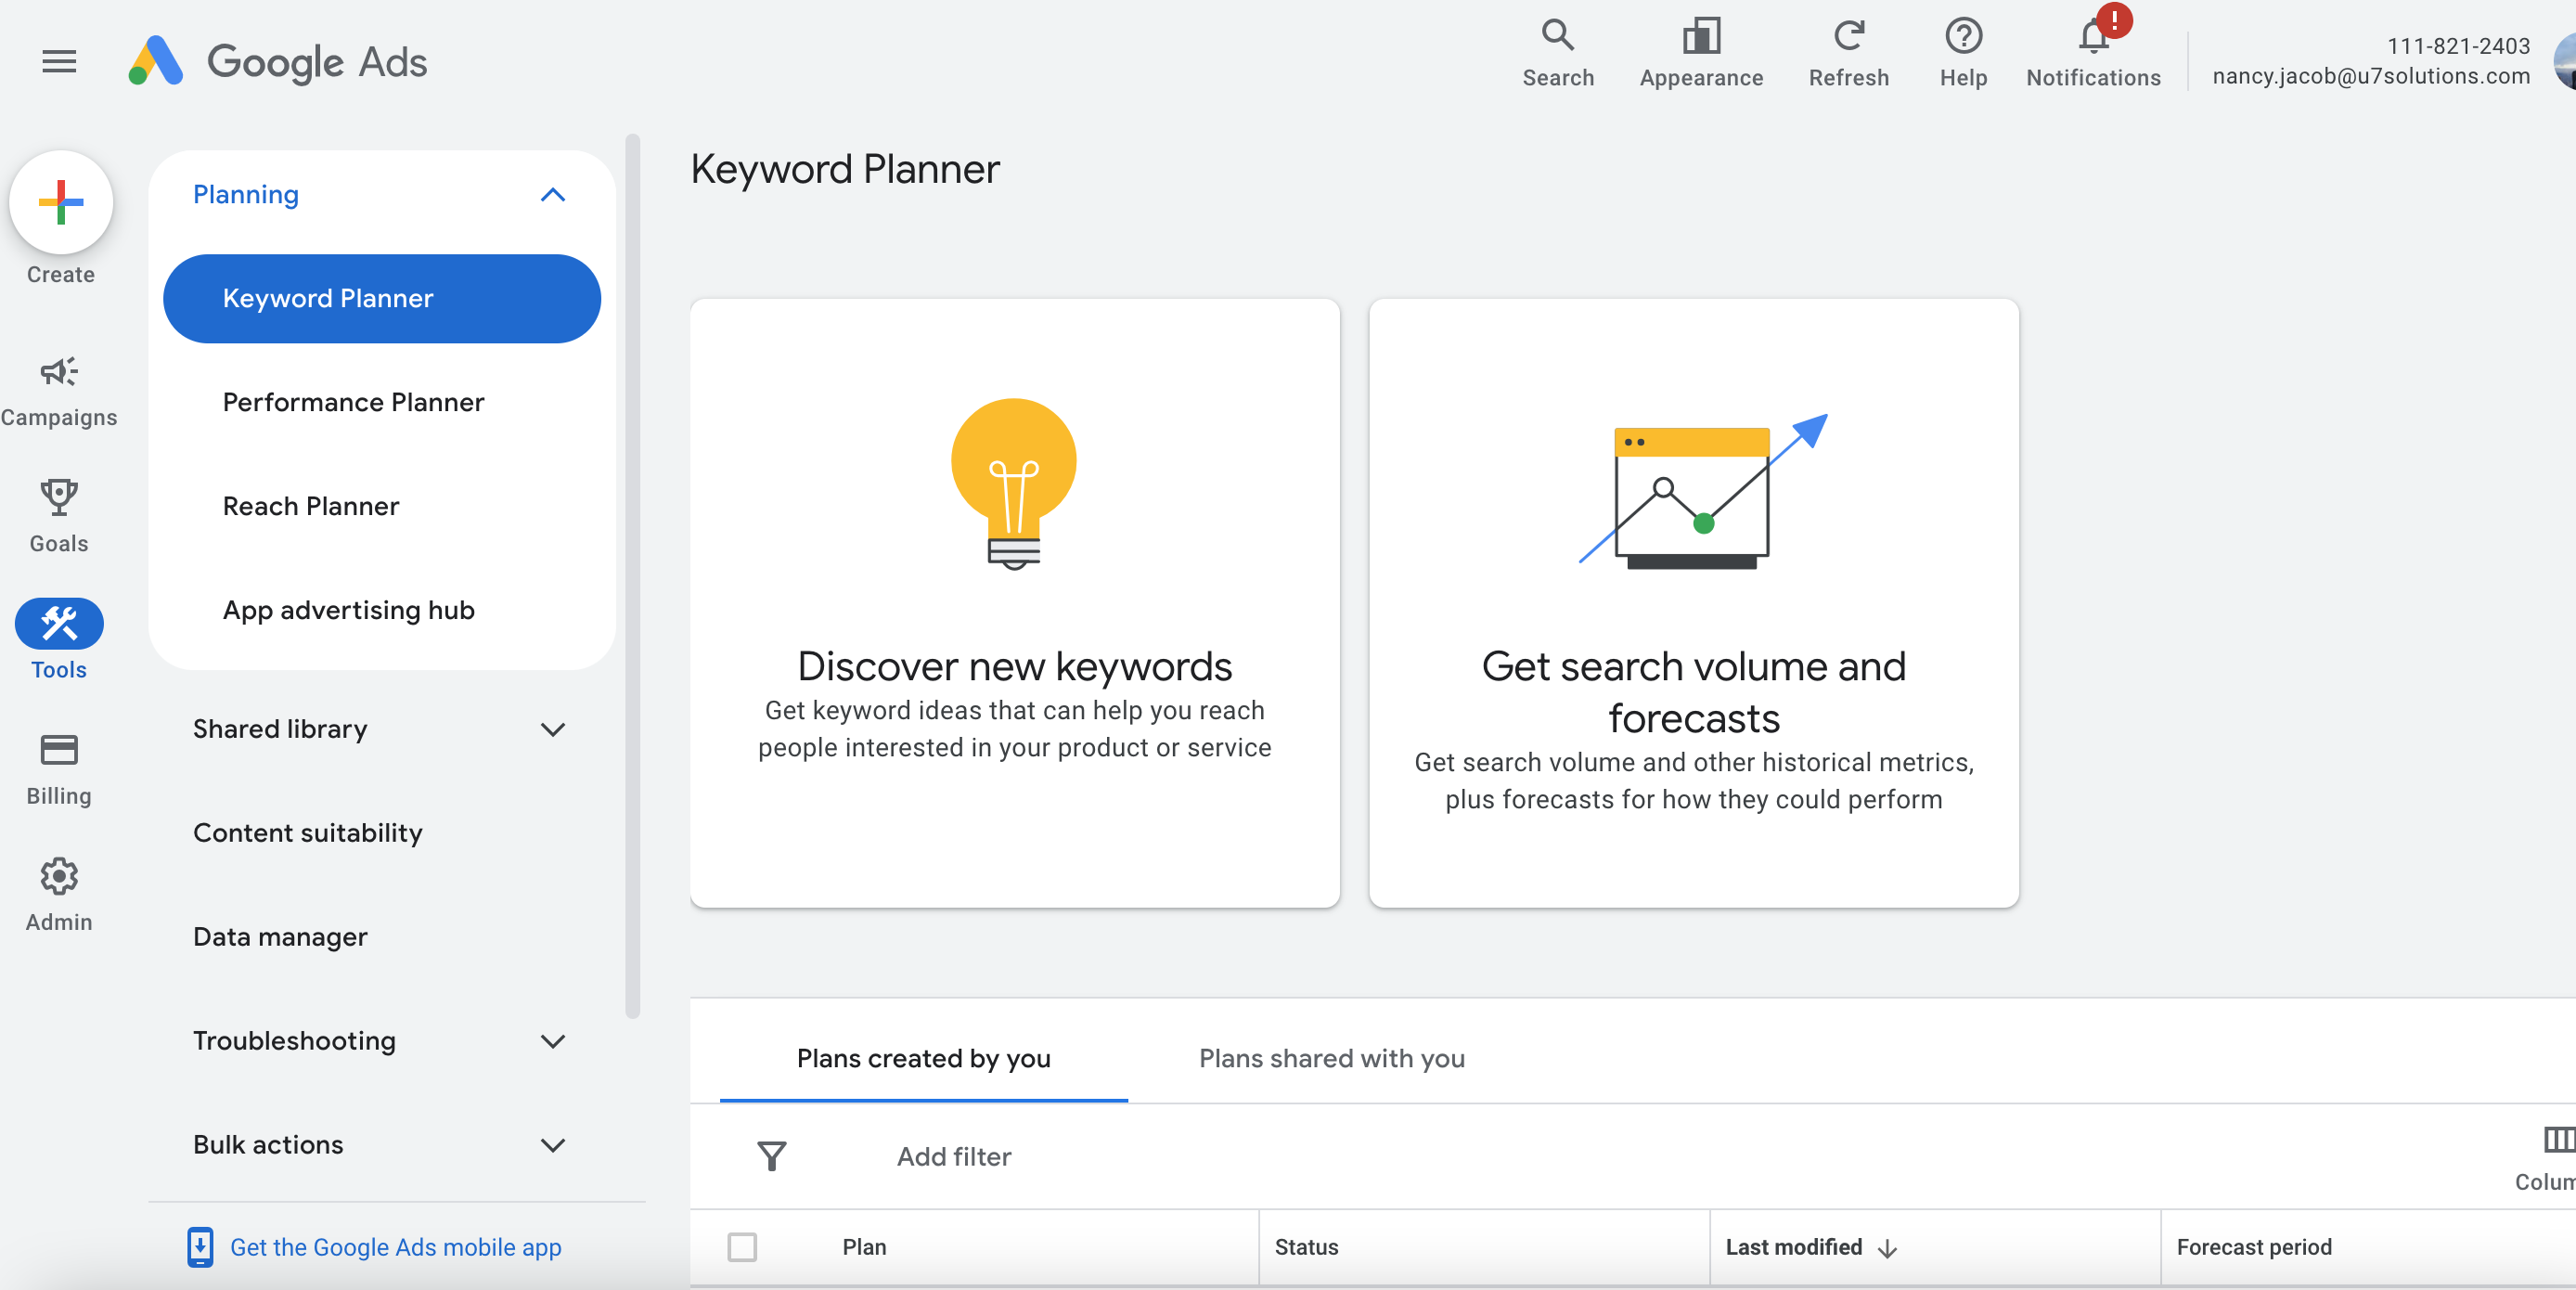
Task: Open the Search tool in header
Action: 1557,54
